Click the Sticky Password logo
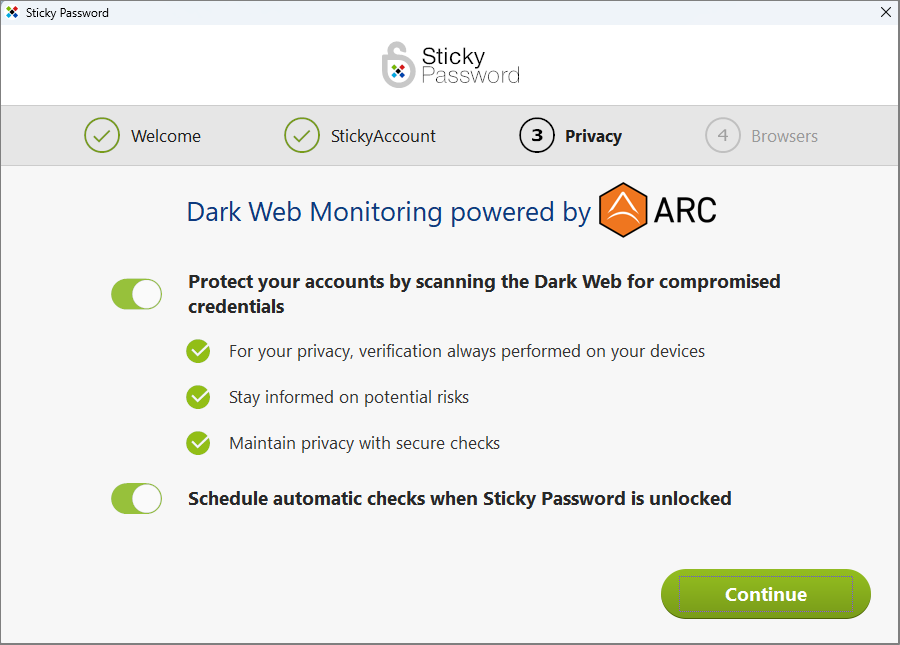The width and height of the screenshot is (900, 645). 450,63
